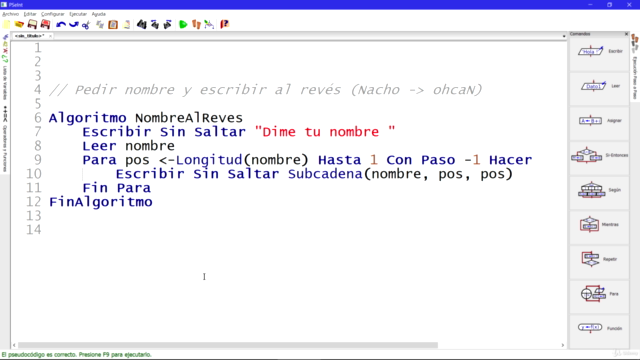The height and width of the screenshot is (360, 640).
Task: Click the 'FinAlgoritmo' line
Action: pyautogui.click(x=100, y=202)
